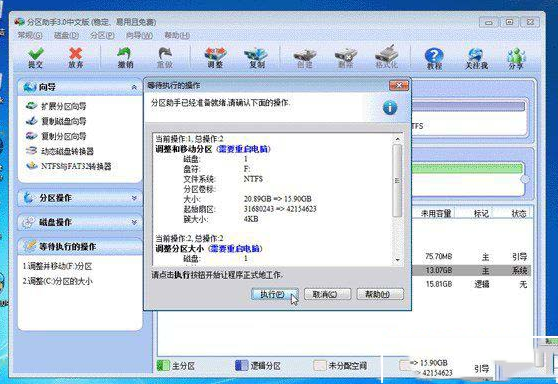The image size is (558, 384).
Task: Open the 动态磁盘转换器 tool
Action: 60,151
